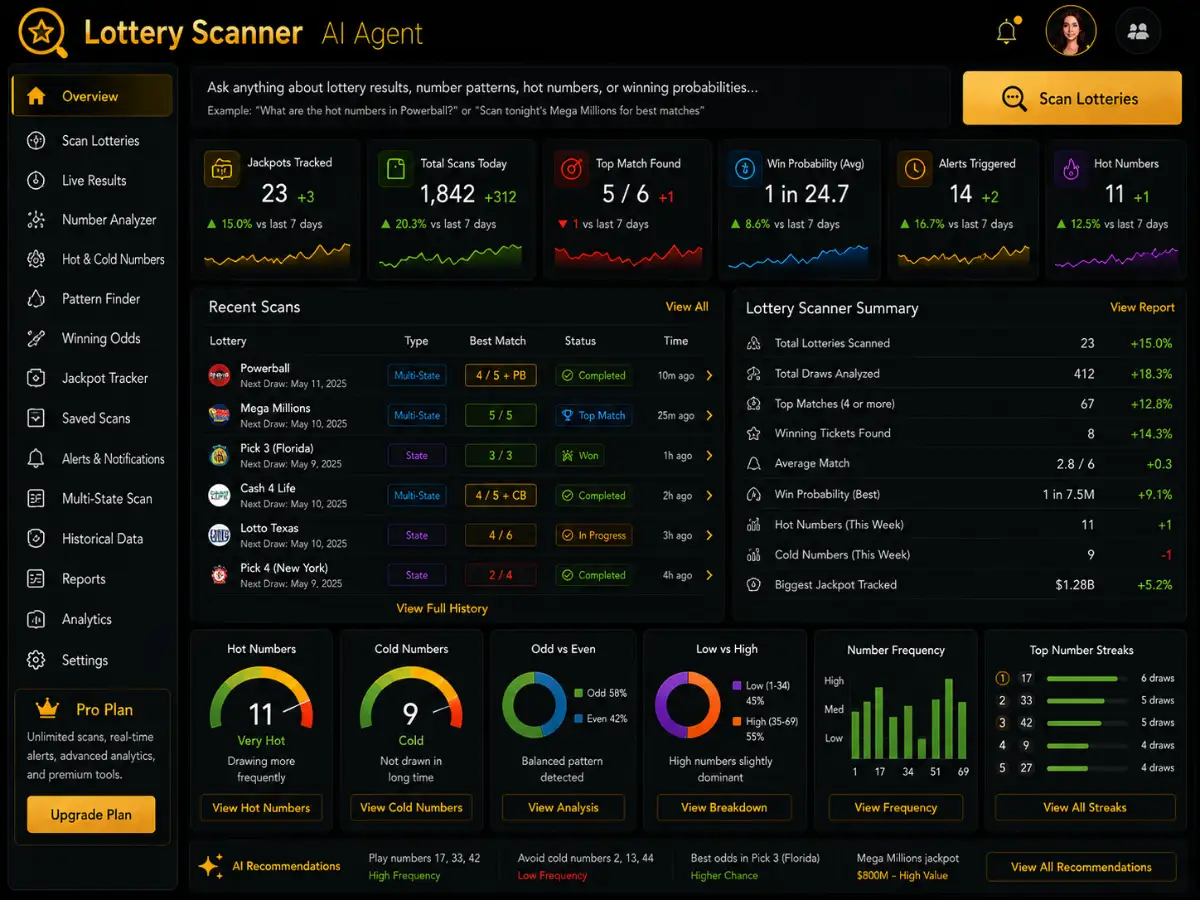This screenshot has width=1200, height=900.
Task: Click the View All Streaks button
Action: pos(1085,808)
